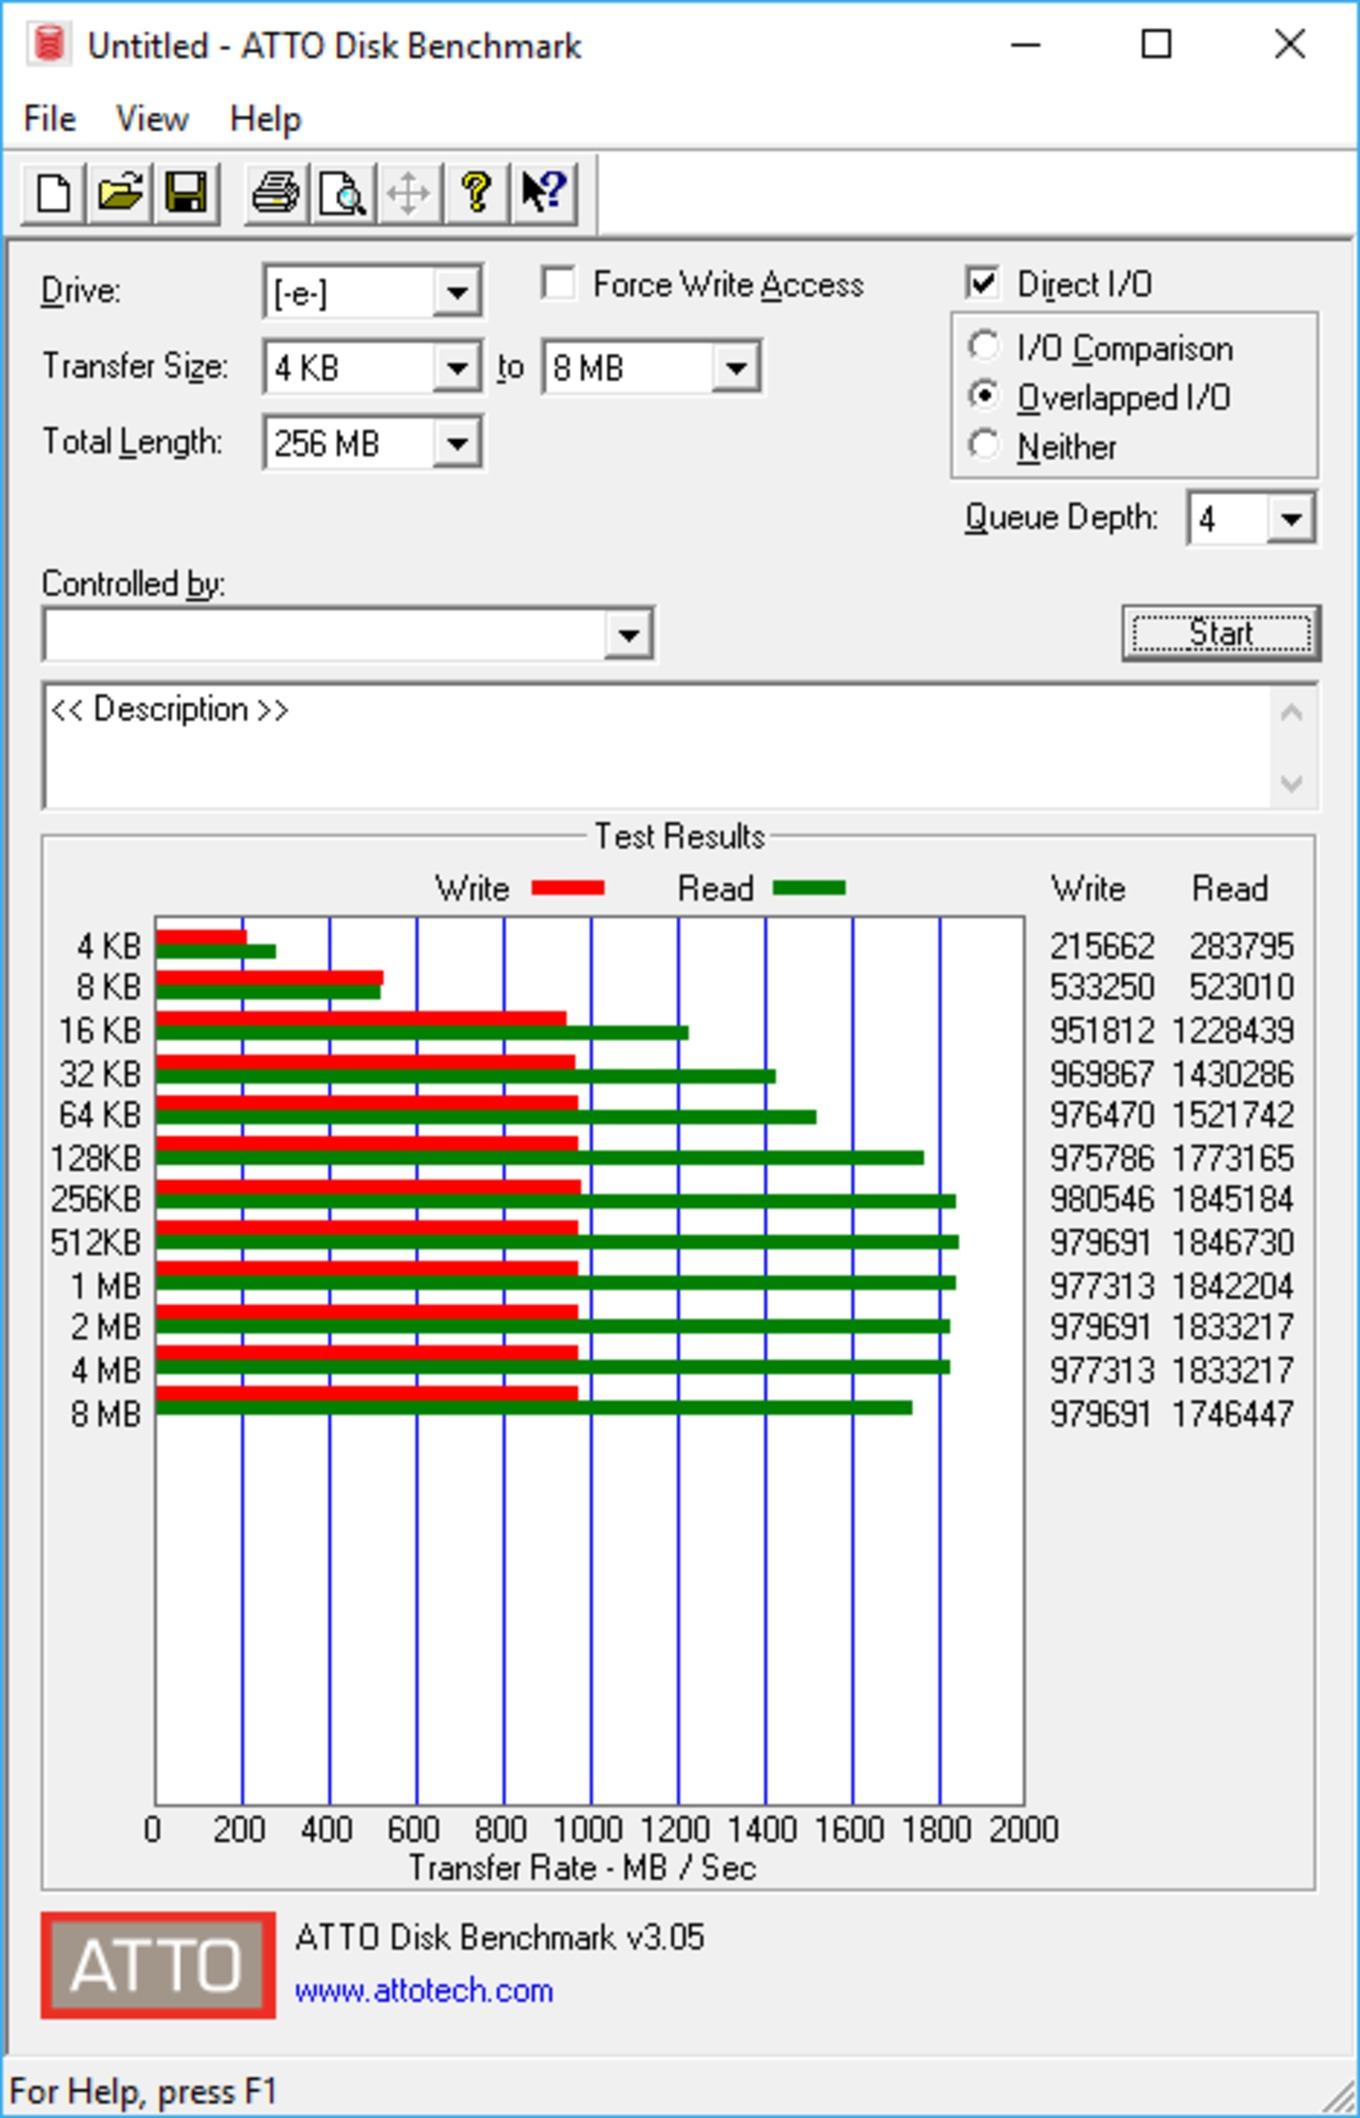Click the Print toolbar icon
Image resolution: width=1360 pixels, height=2118 pixels.
click(x=276, y=192)
